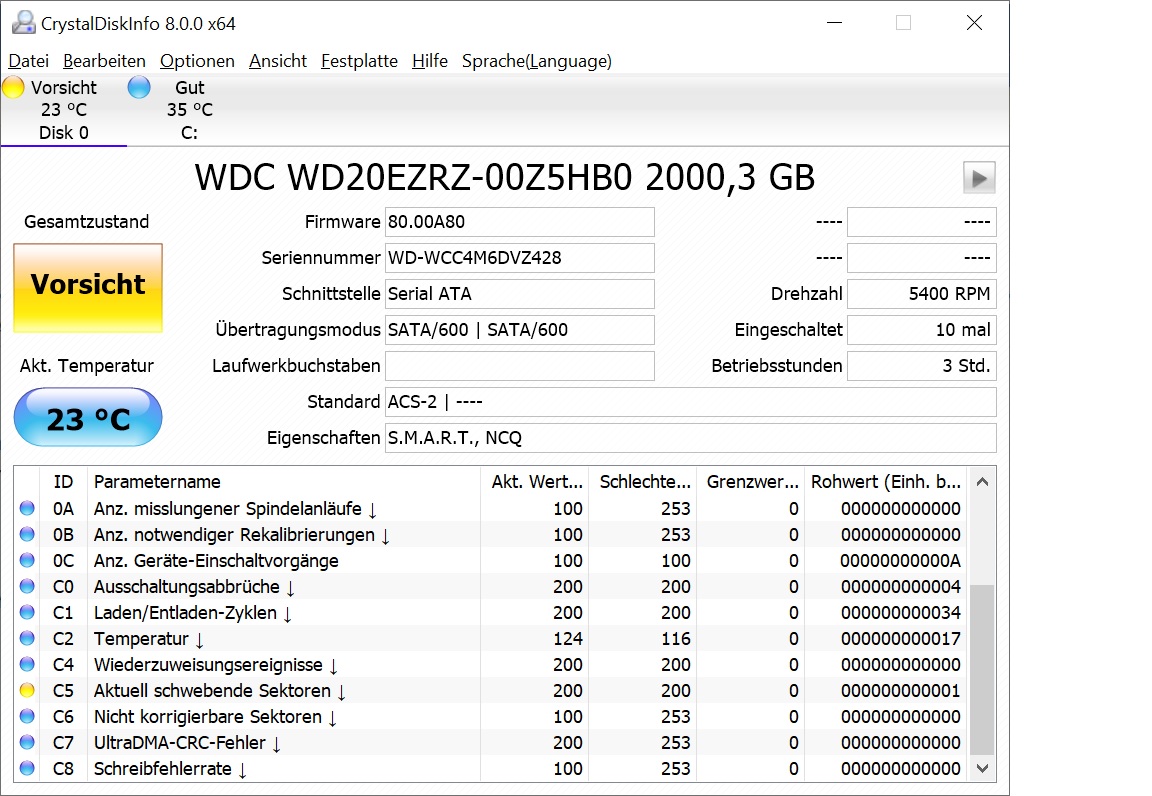Click raw value 000000000034
The image size is (1152, 796).
pyautogui.click(x=901, y=612)
